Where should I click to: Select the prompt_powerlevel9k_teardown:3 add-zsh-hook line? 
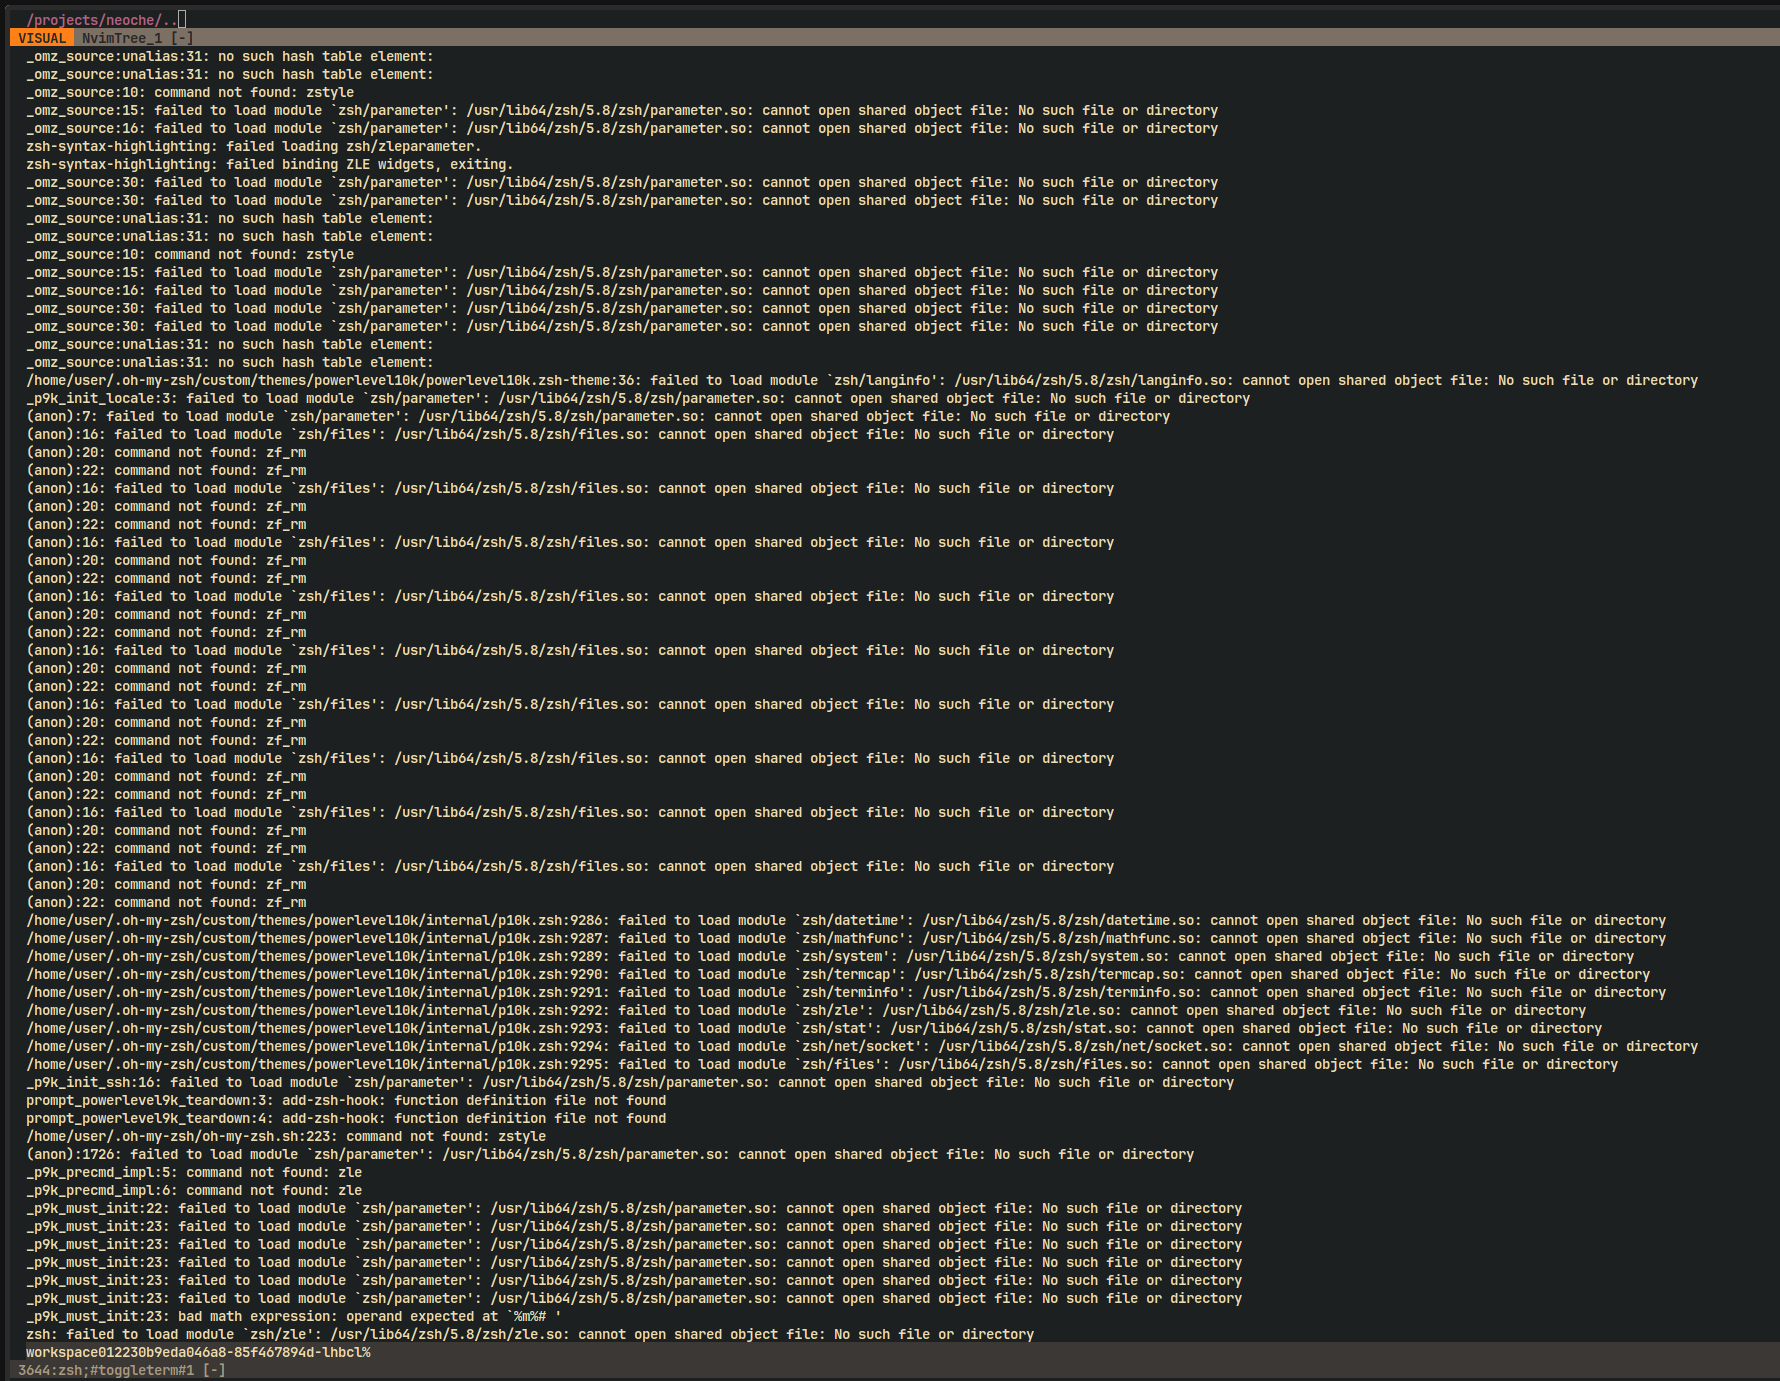point(346,1101)
